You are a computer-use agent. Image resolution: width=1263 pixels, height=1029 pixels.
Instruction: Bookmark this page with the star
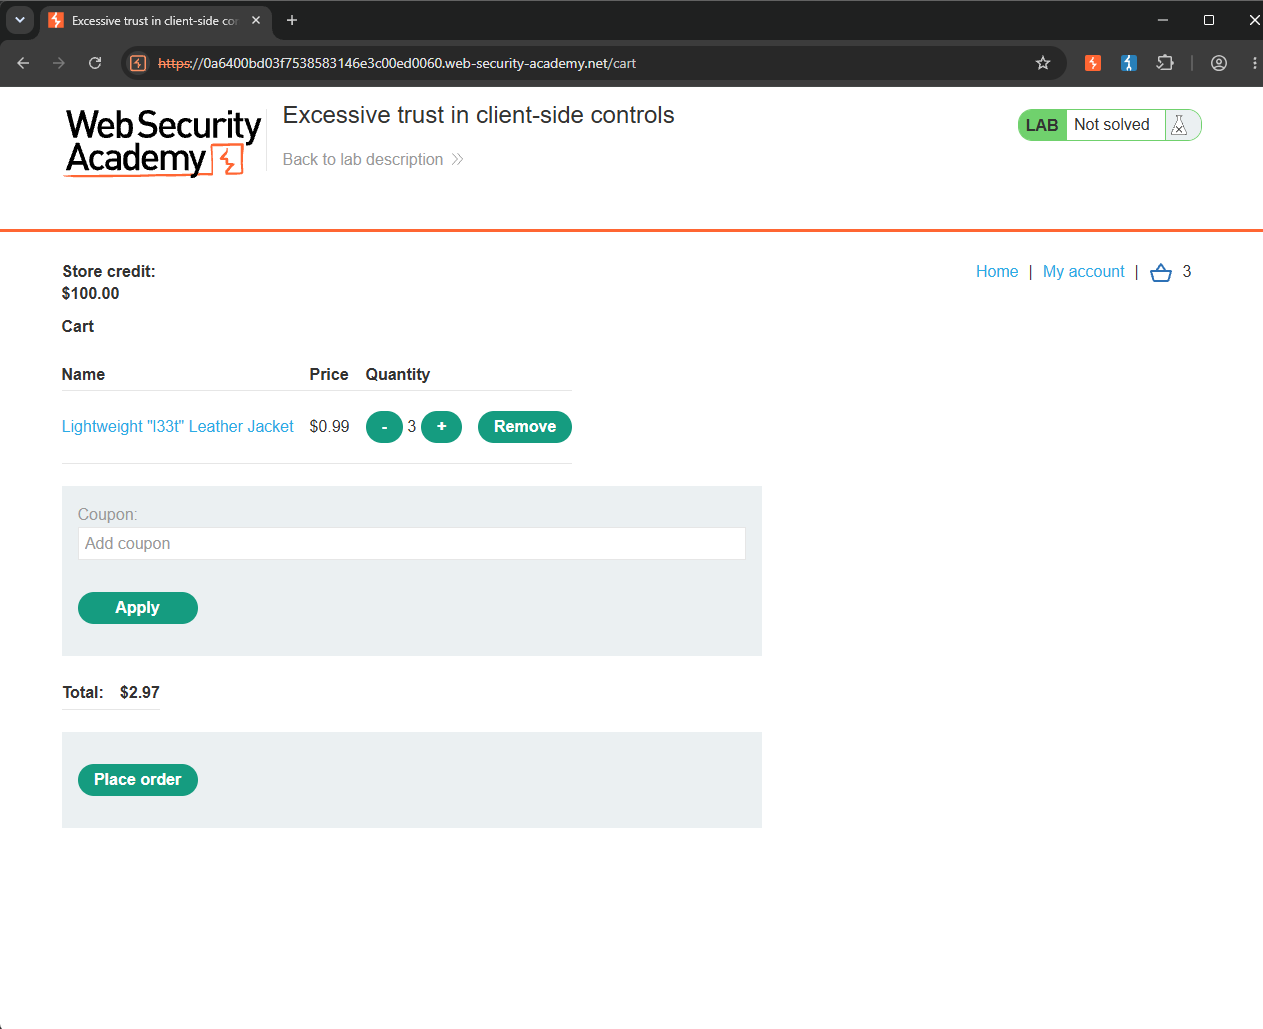[1043, 63]
